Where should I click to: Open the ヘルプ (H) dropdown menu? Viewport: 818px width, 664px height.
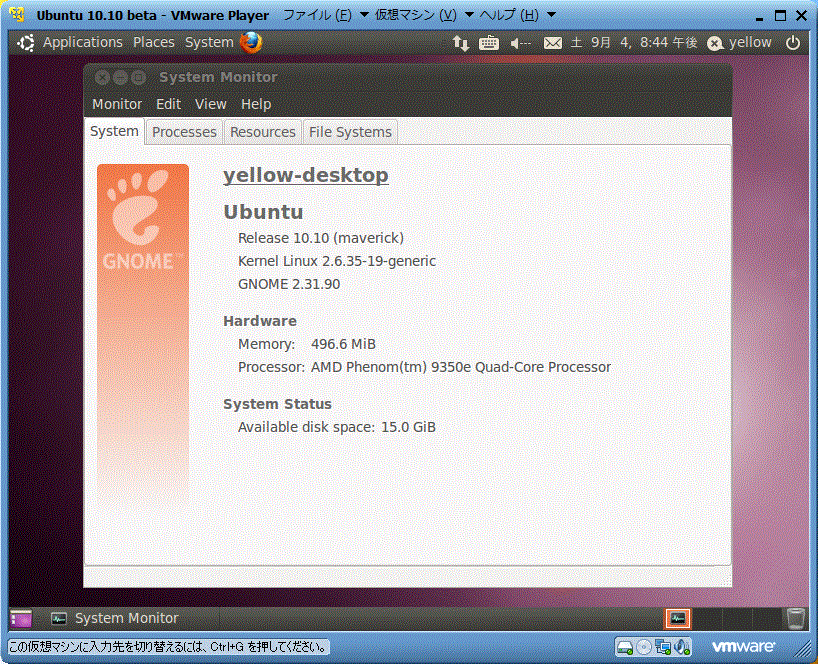[509, 15]
